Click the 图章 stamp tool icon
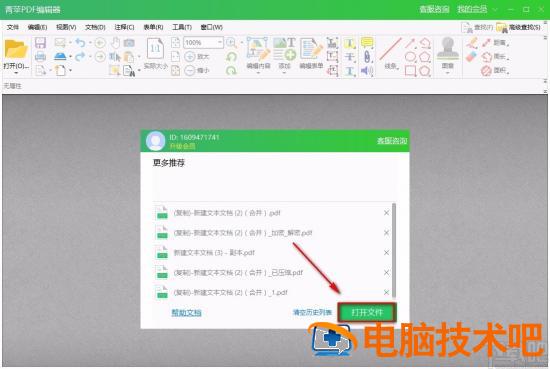The height and width of the screenshot is (369, 550). 447,49
